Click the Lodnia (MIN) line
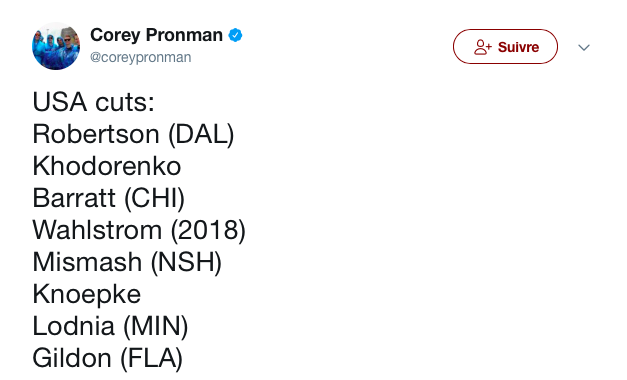 point(110,326)
